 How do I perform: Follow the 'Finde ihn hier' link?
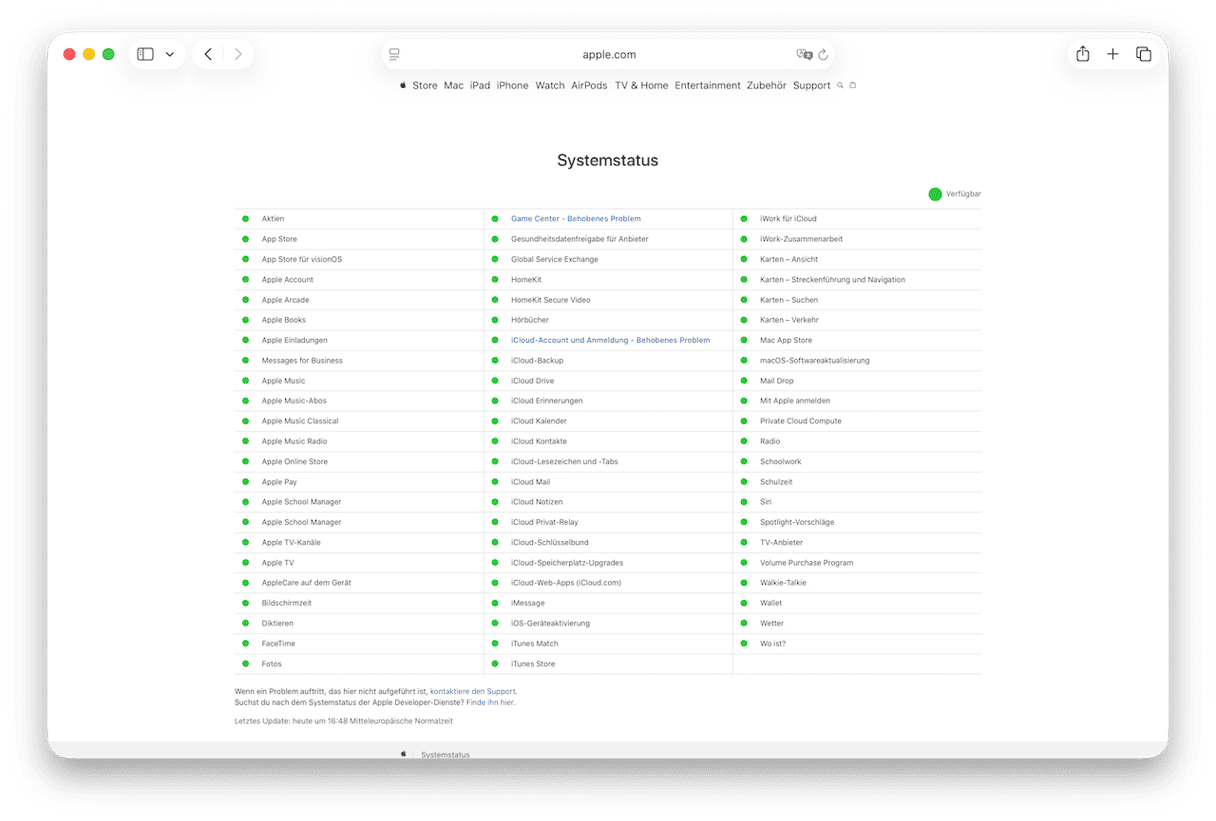click(x=490, y=703)
